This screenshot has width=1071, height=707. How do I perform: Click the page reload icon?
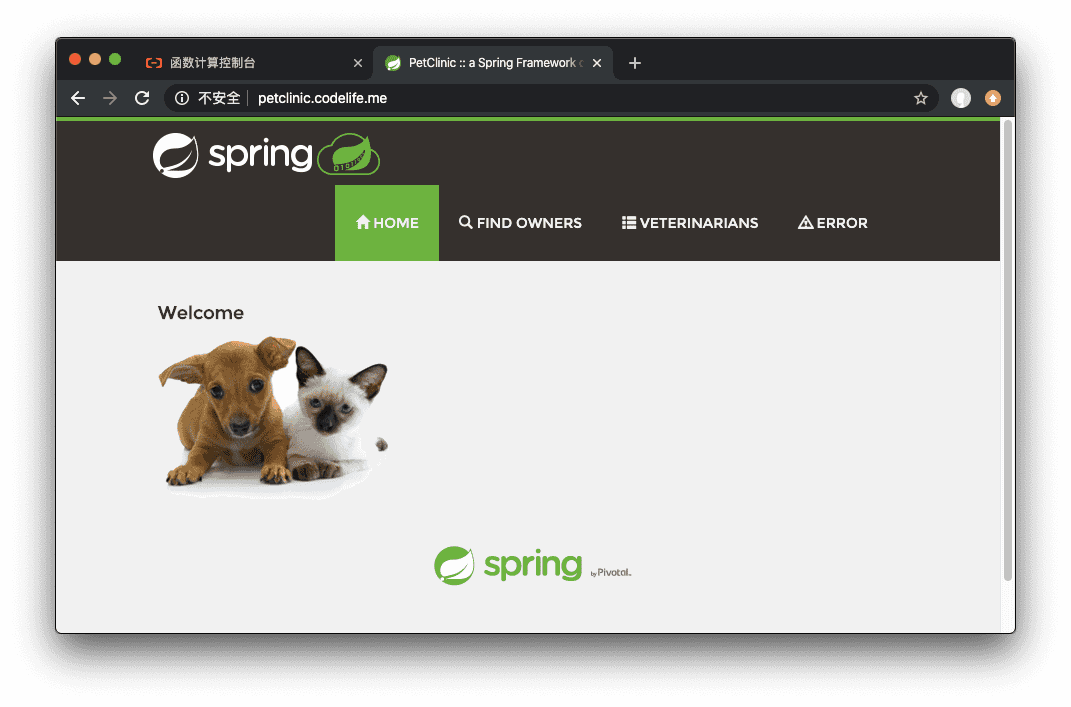point(141,98)
